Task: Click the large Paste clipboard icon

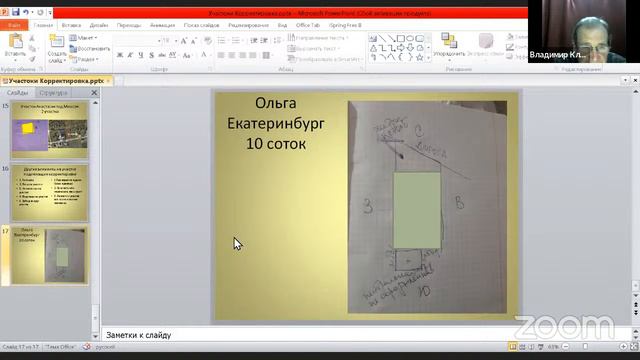Action: [16, 41]
